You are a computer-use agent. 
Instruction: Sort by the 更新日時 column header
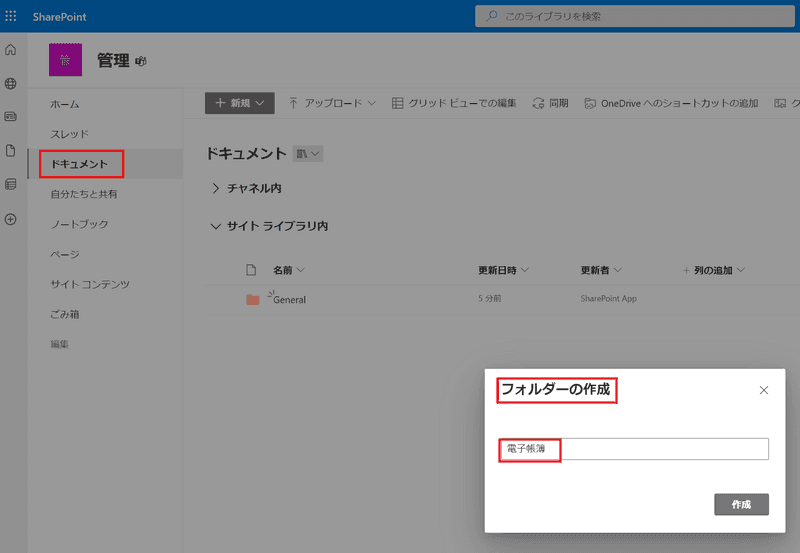[x=503, y=270]
